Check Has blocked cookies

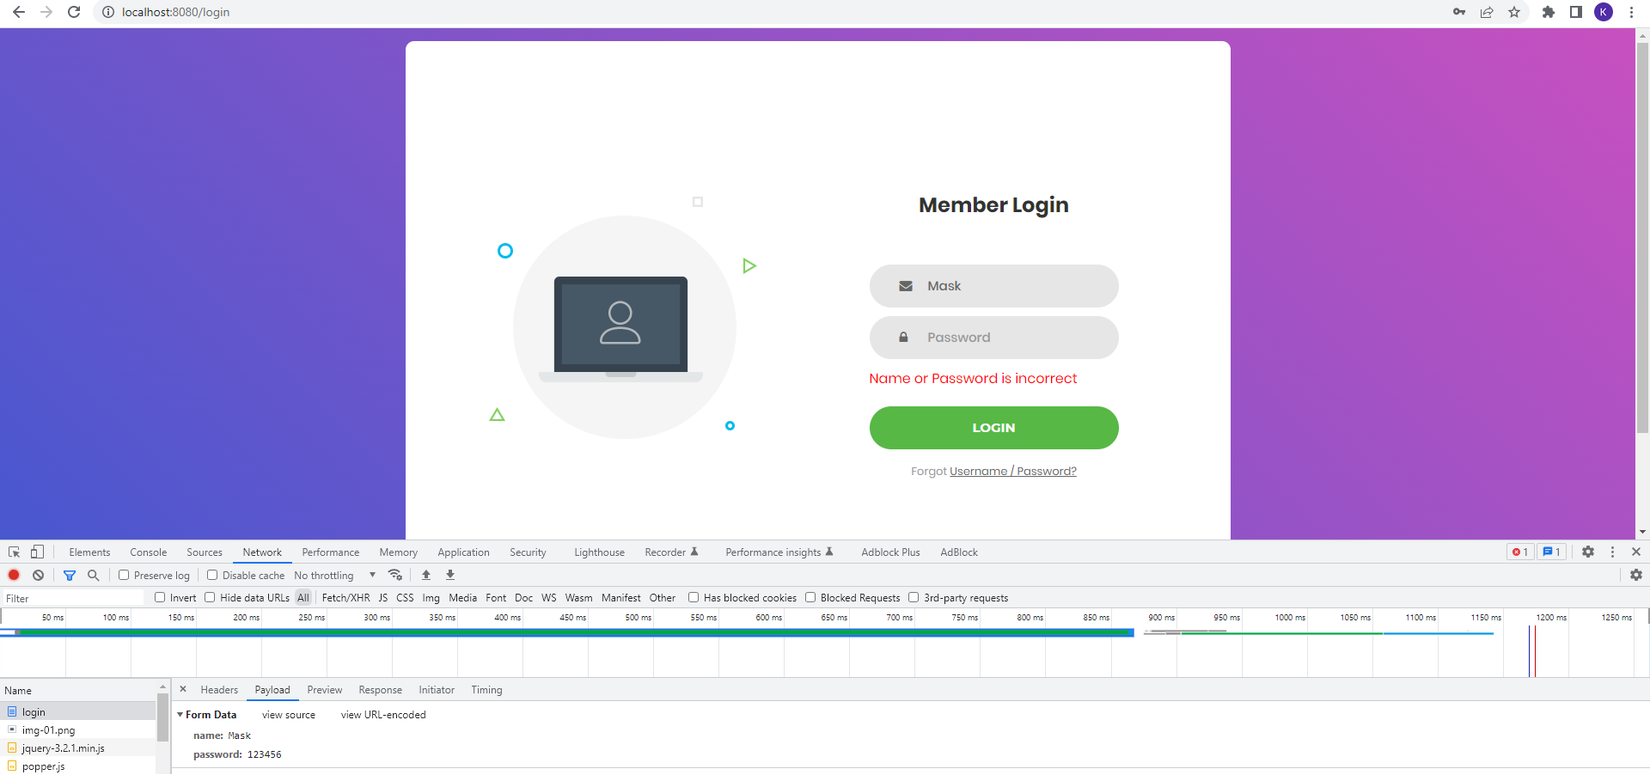[693, 597]
